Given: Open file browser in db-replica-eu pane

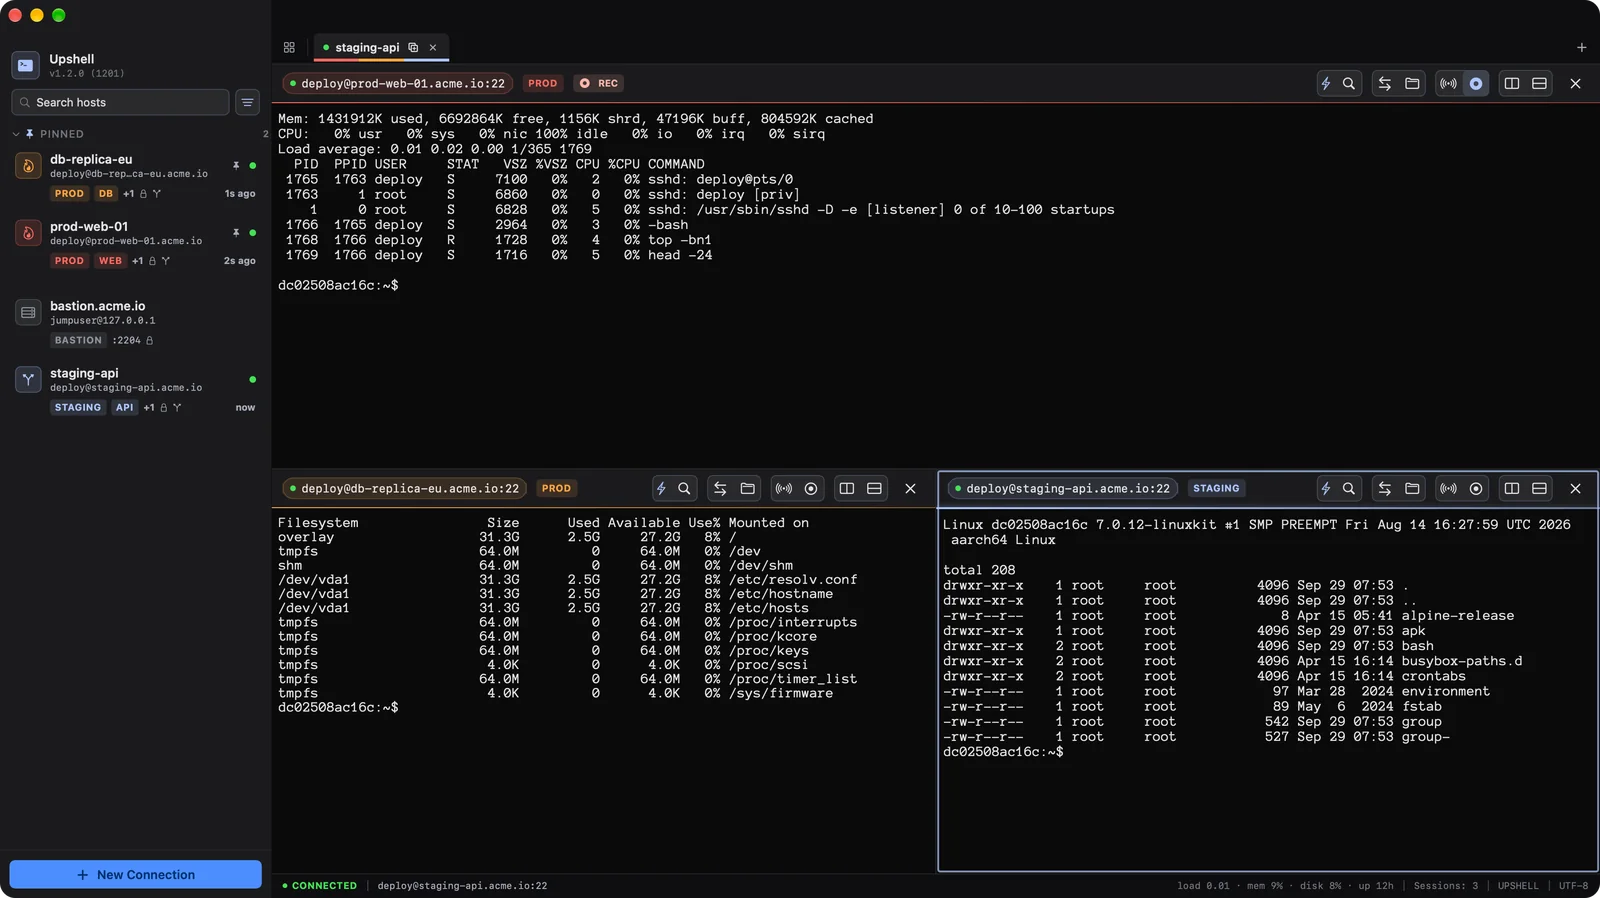Looking at the screenshot, I should coord(747,489).
